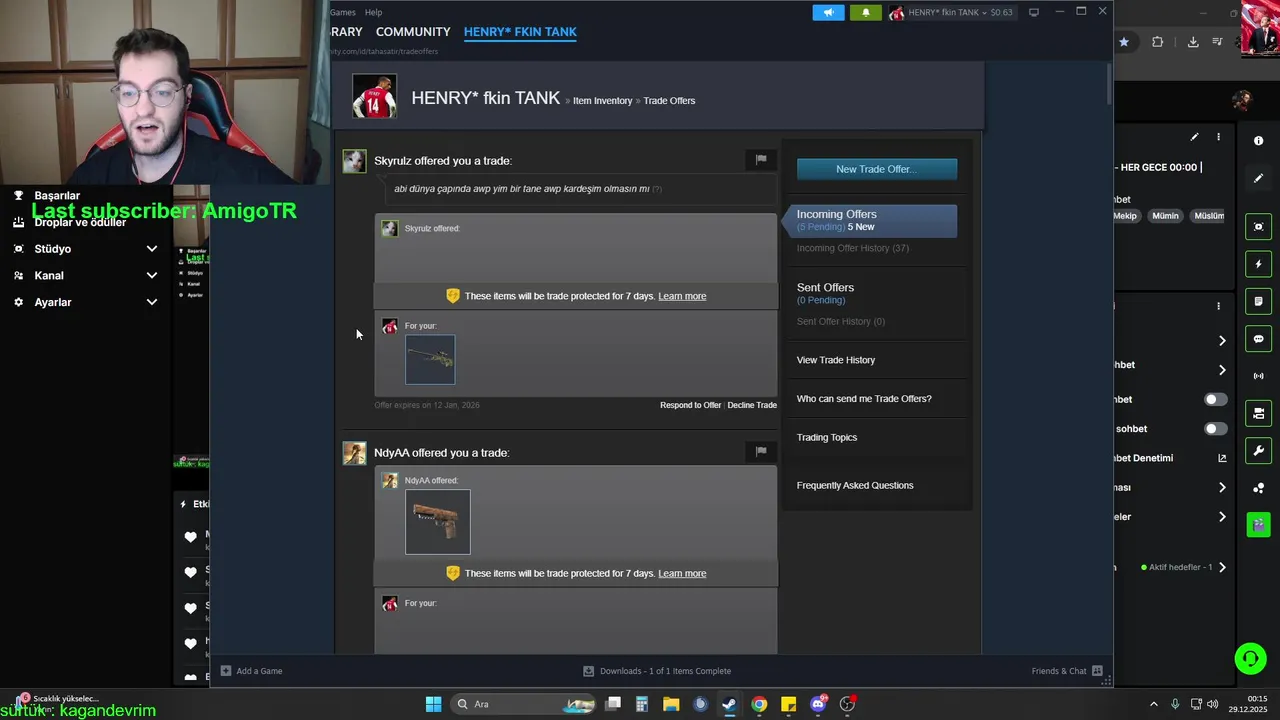Expand Ayarlar section in left sidebar
1280x720 pixels.
[x=152, y=302]
